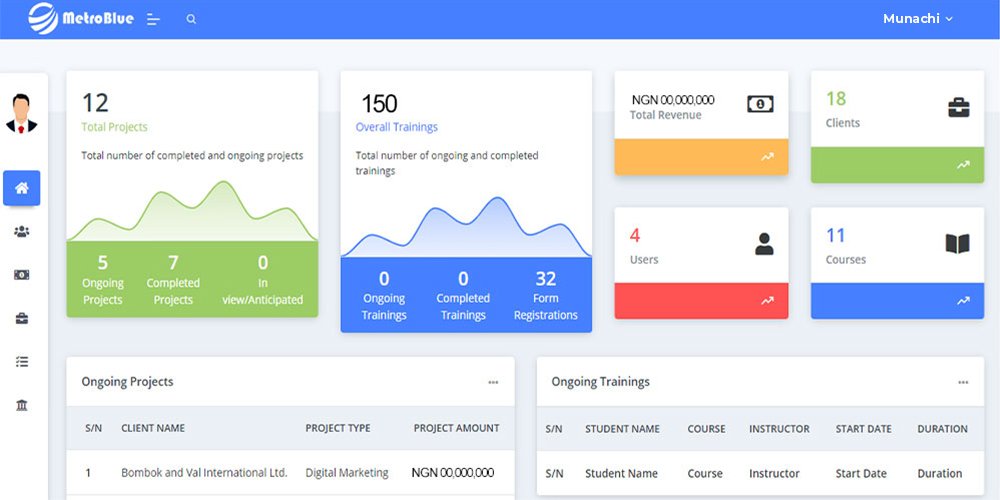The image size is (1000, 500).
Task: Click the search magnifier in header
Action: (191, 19)
